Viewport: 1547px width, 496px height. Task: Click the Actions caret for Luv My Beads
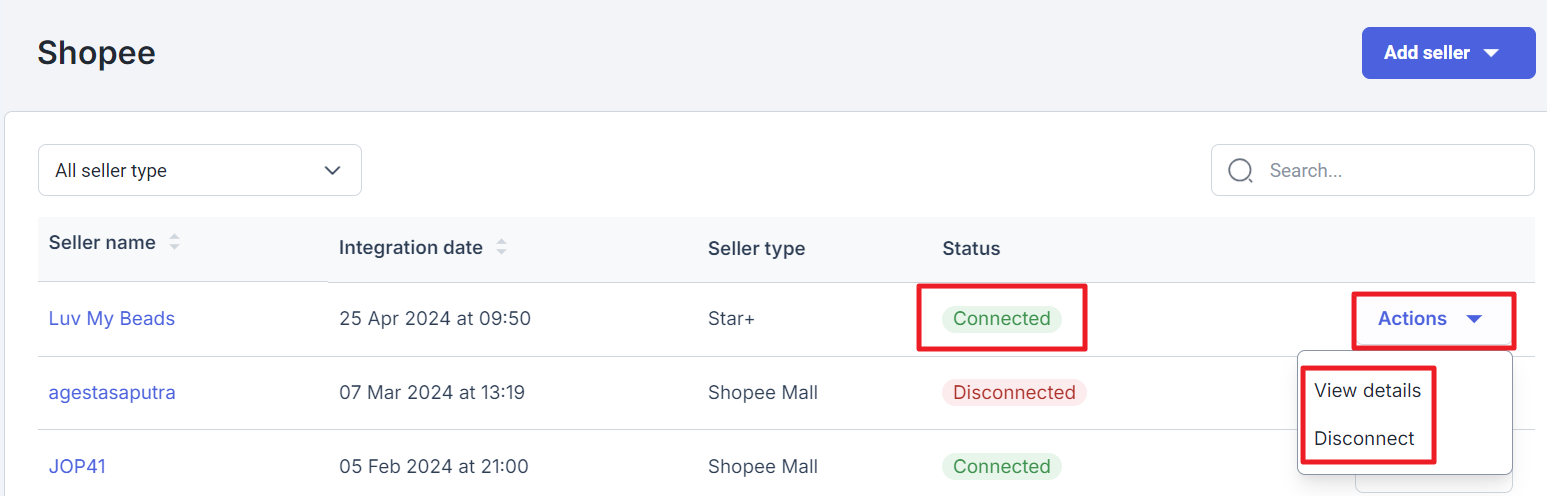tap(1474, 319)
